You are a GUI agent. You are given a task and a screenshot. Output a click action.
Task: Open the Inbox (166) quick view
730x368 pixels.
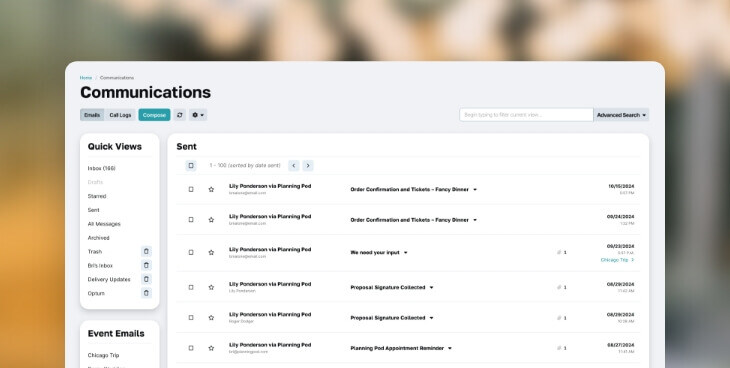click(x=101, y=168)
